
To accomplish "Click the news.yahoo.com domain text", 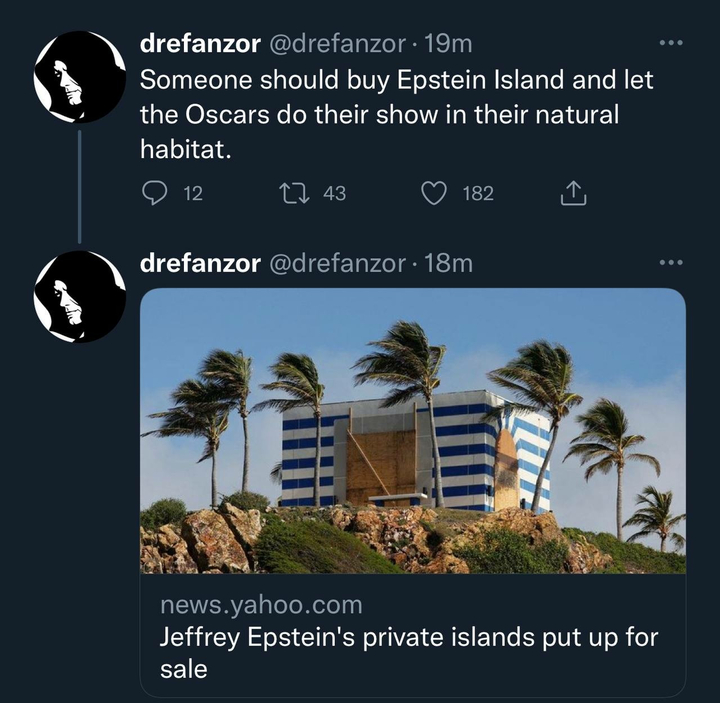I will pyautogui.click(x=261, y=605).
